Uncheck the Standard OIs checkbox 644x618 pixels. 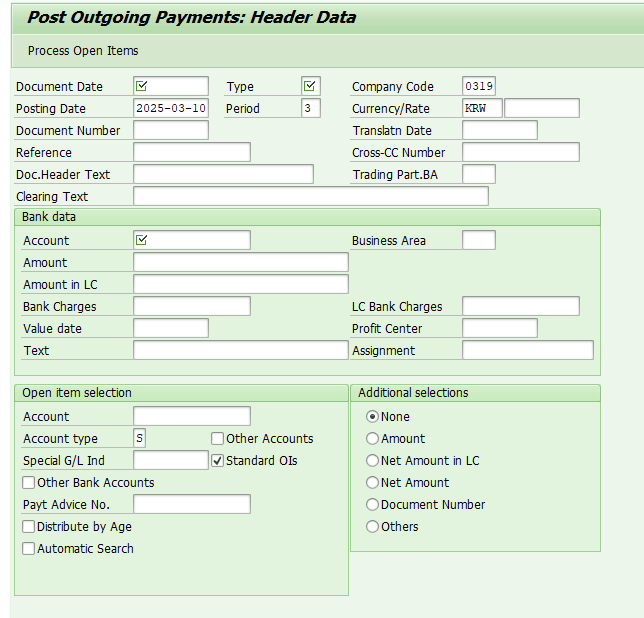click(218, 460)
